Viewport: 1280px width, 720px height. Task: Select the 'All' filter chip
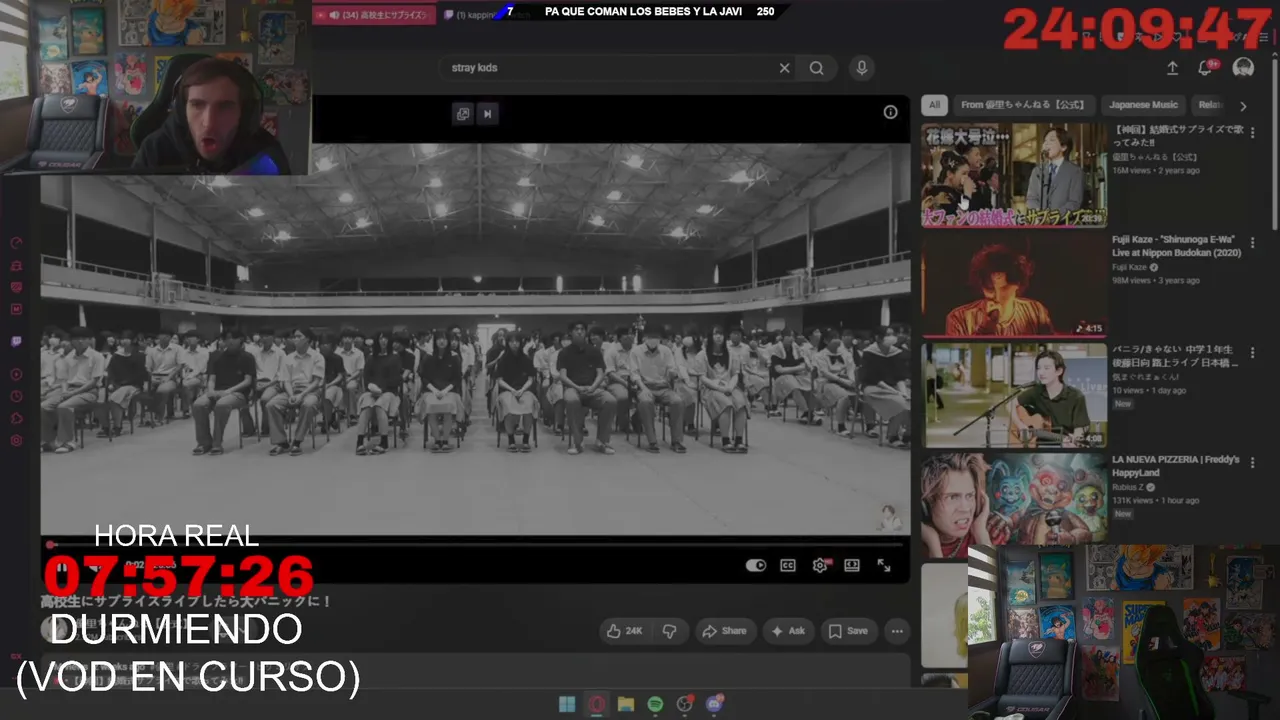[934, 105]
